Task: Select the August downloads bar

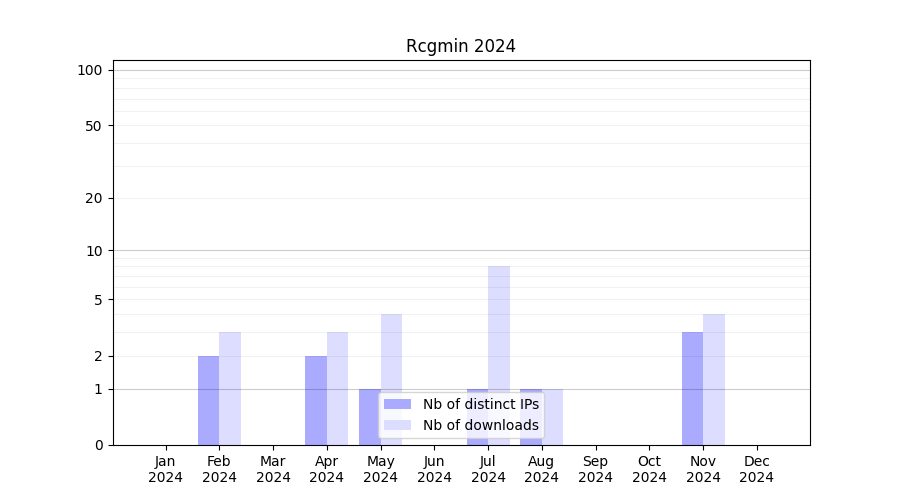Action: click(x=553, y=416)
